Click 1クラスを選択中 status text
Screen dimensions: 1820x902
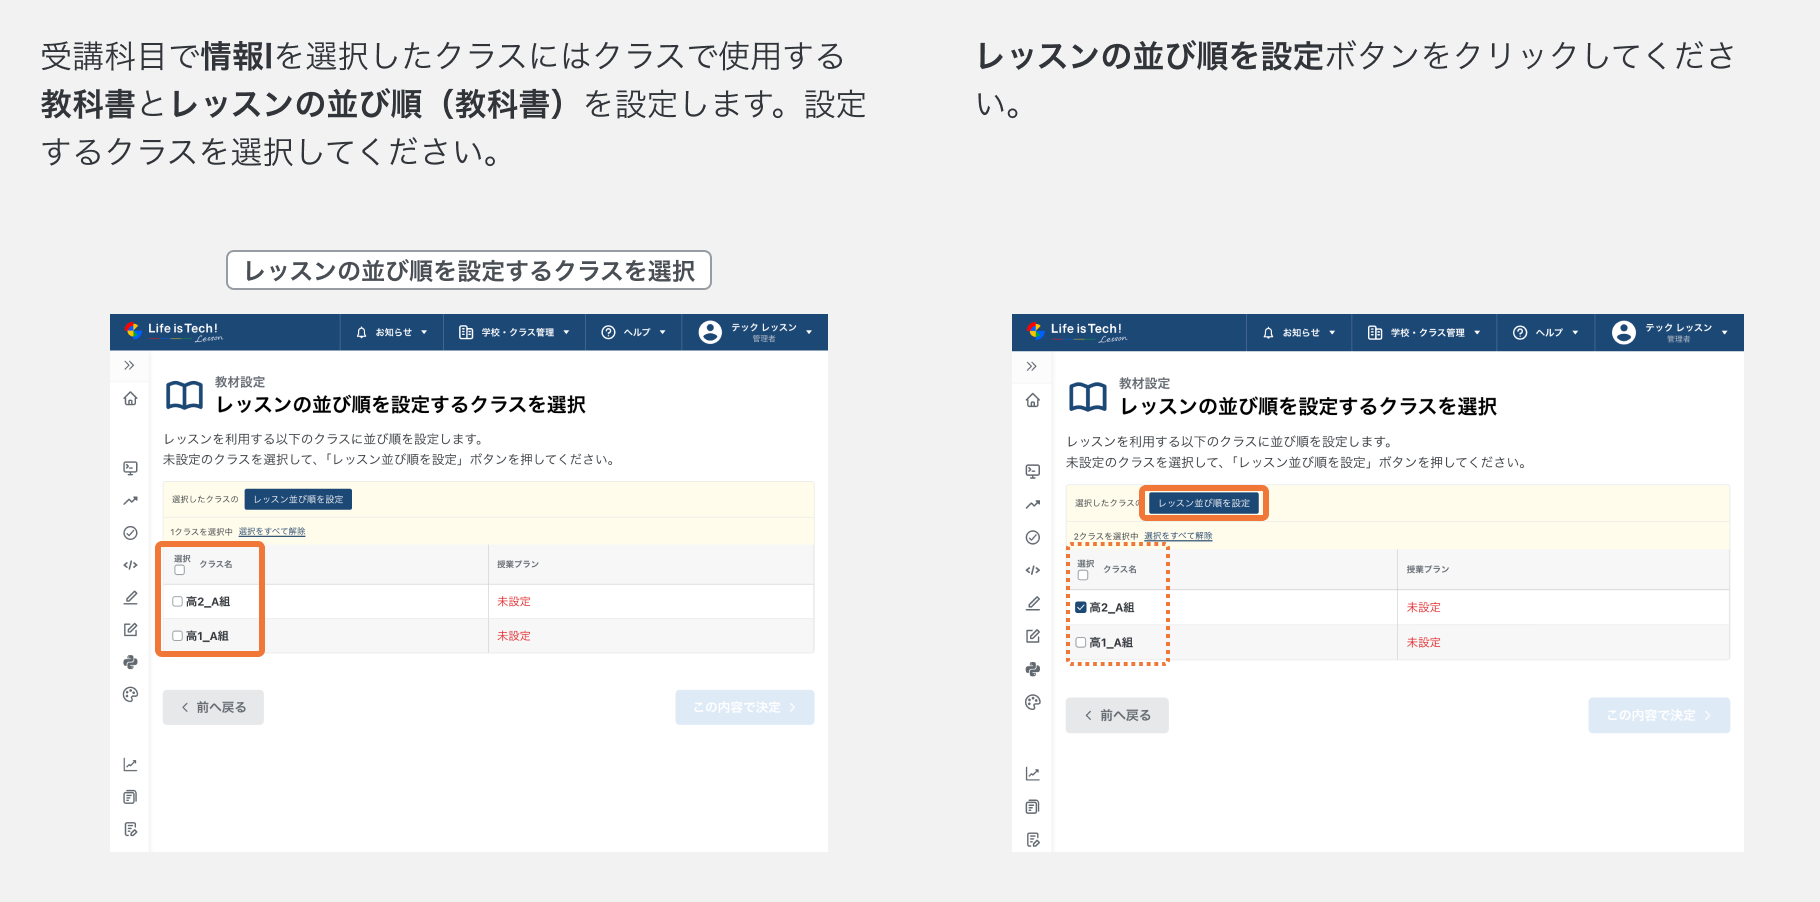pyautogui.click(x=201, y=532)
